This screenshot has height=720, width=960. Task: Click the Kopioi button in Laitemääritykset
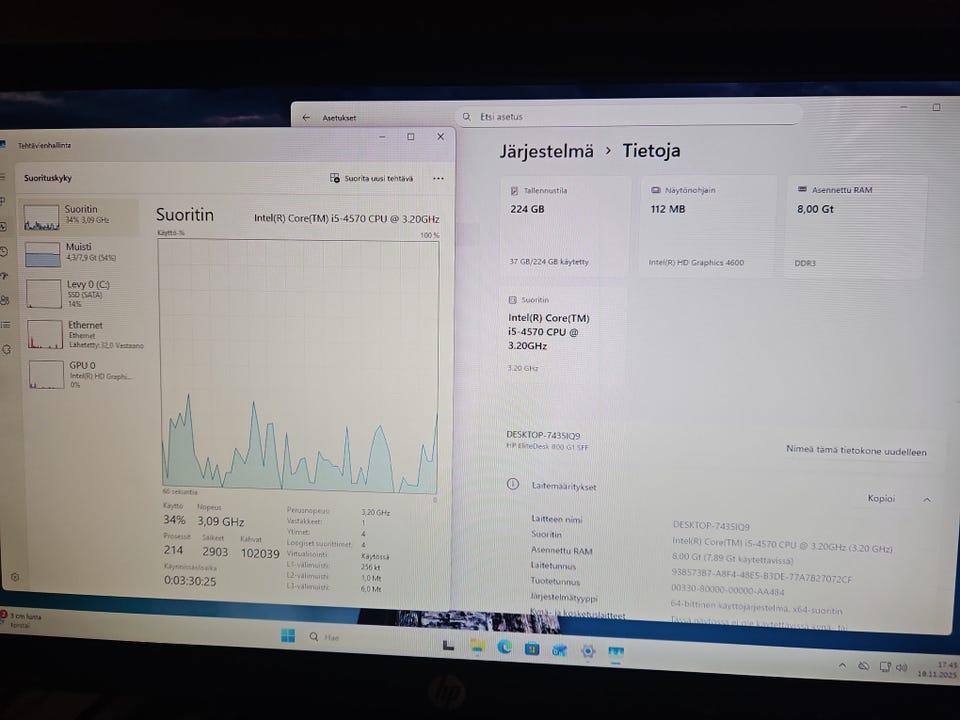[881, 498]
